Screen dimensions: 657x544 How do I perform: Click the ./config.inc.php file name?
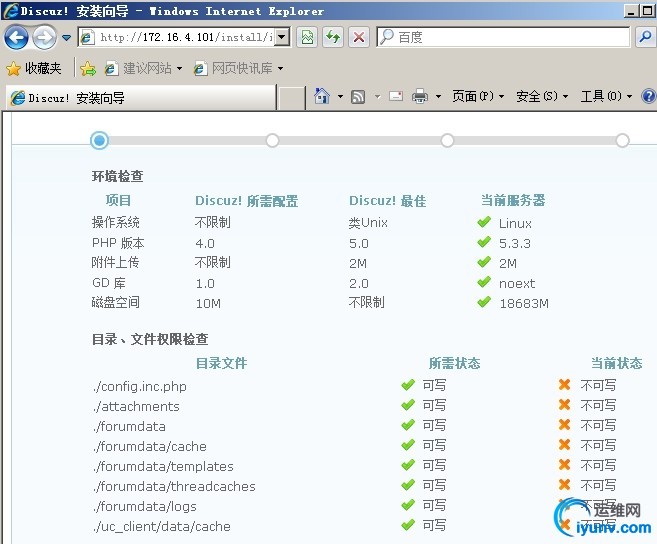pos(140,386)
